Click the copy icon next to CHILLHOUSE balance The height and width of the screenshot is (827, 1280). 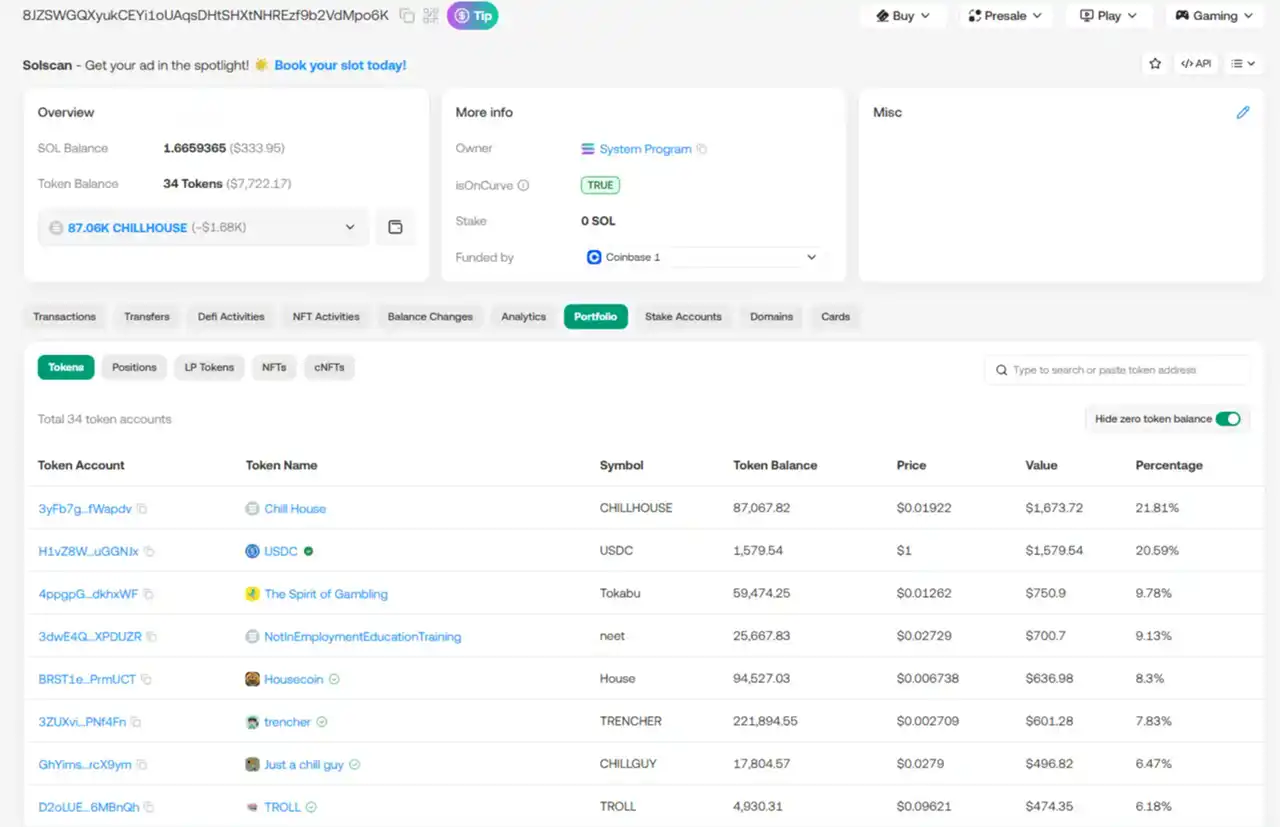coord(395,227)
